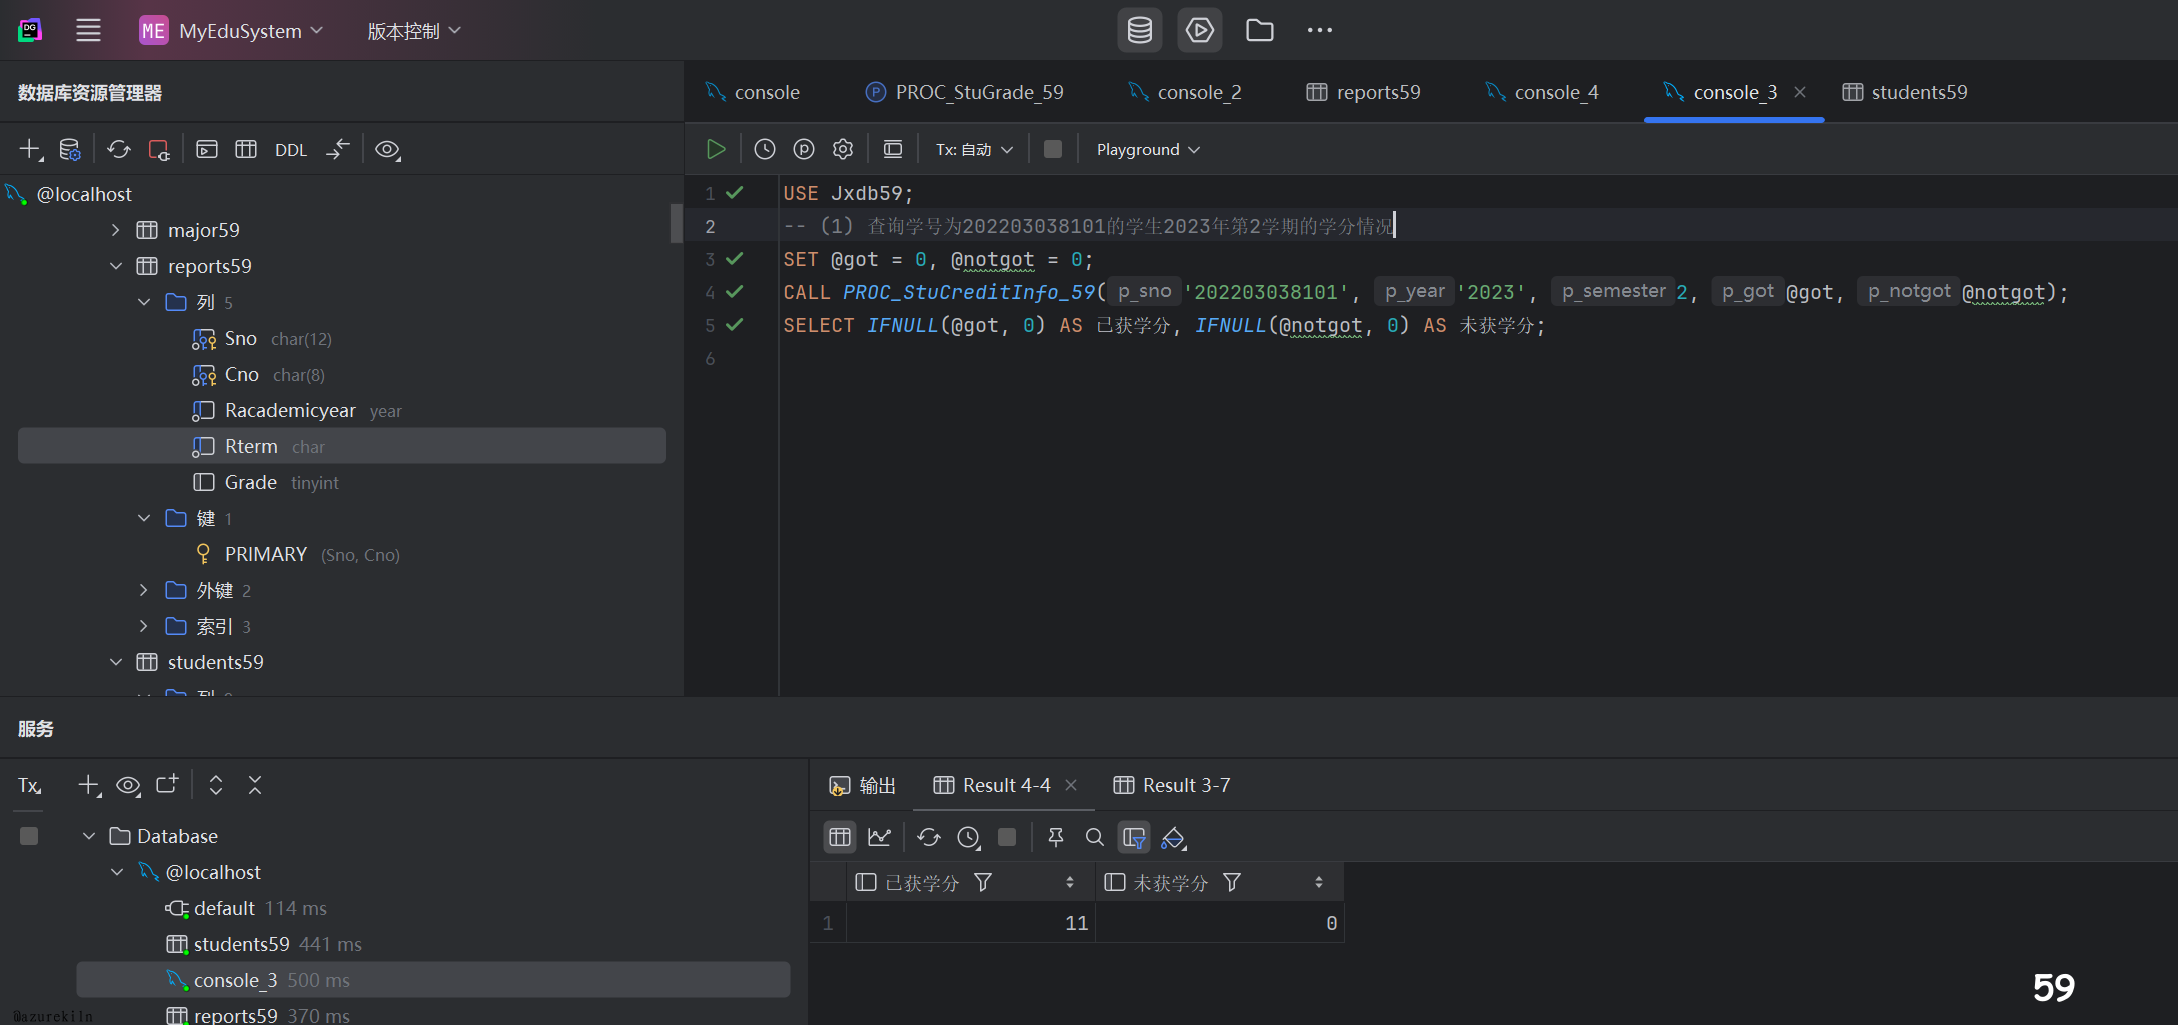Open query history clock icon
The image size is (2178, 1025).
coord(764,149)
